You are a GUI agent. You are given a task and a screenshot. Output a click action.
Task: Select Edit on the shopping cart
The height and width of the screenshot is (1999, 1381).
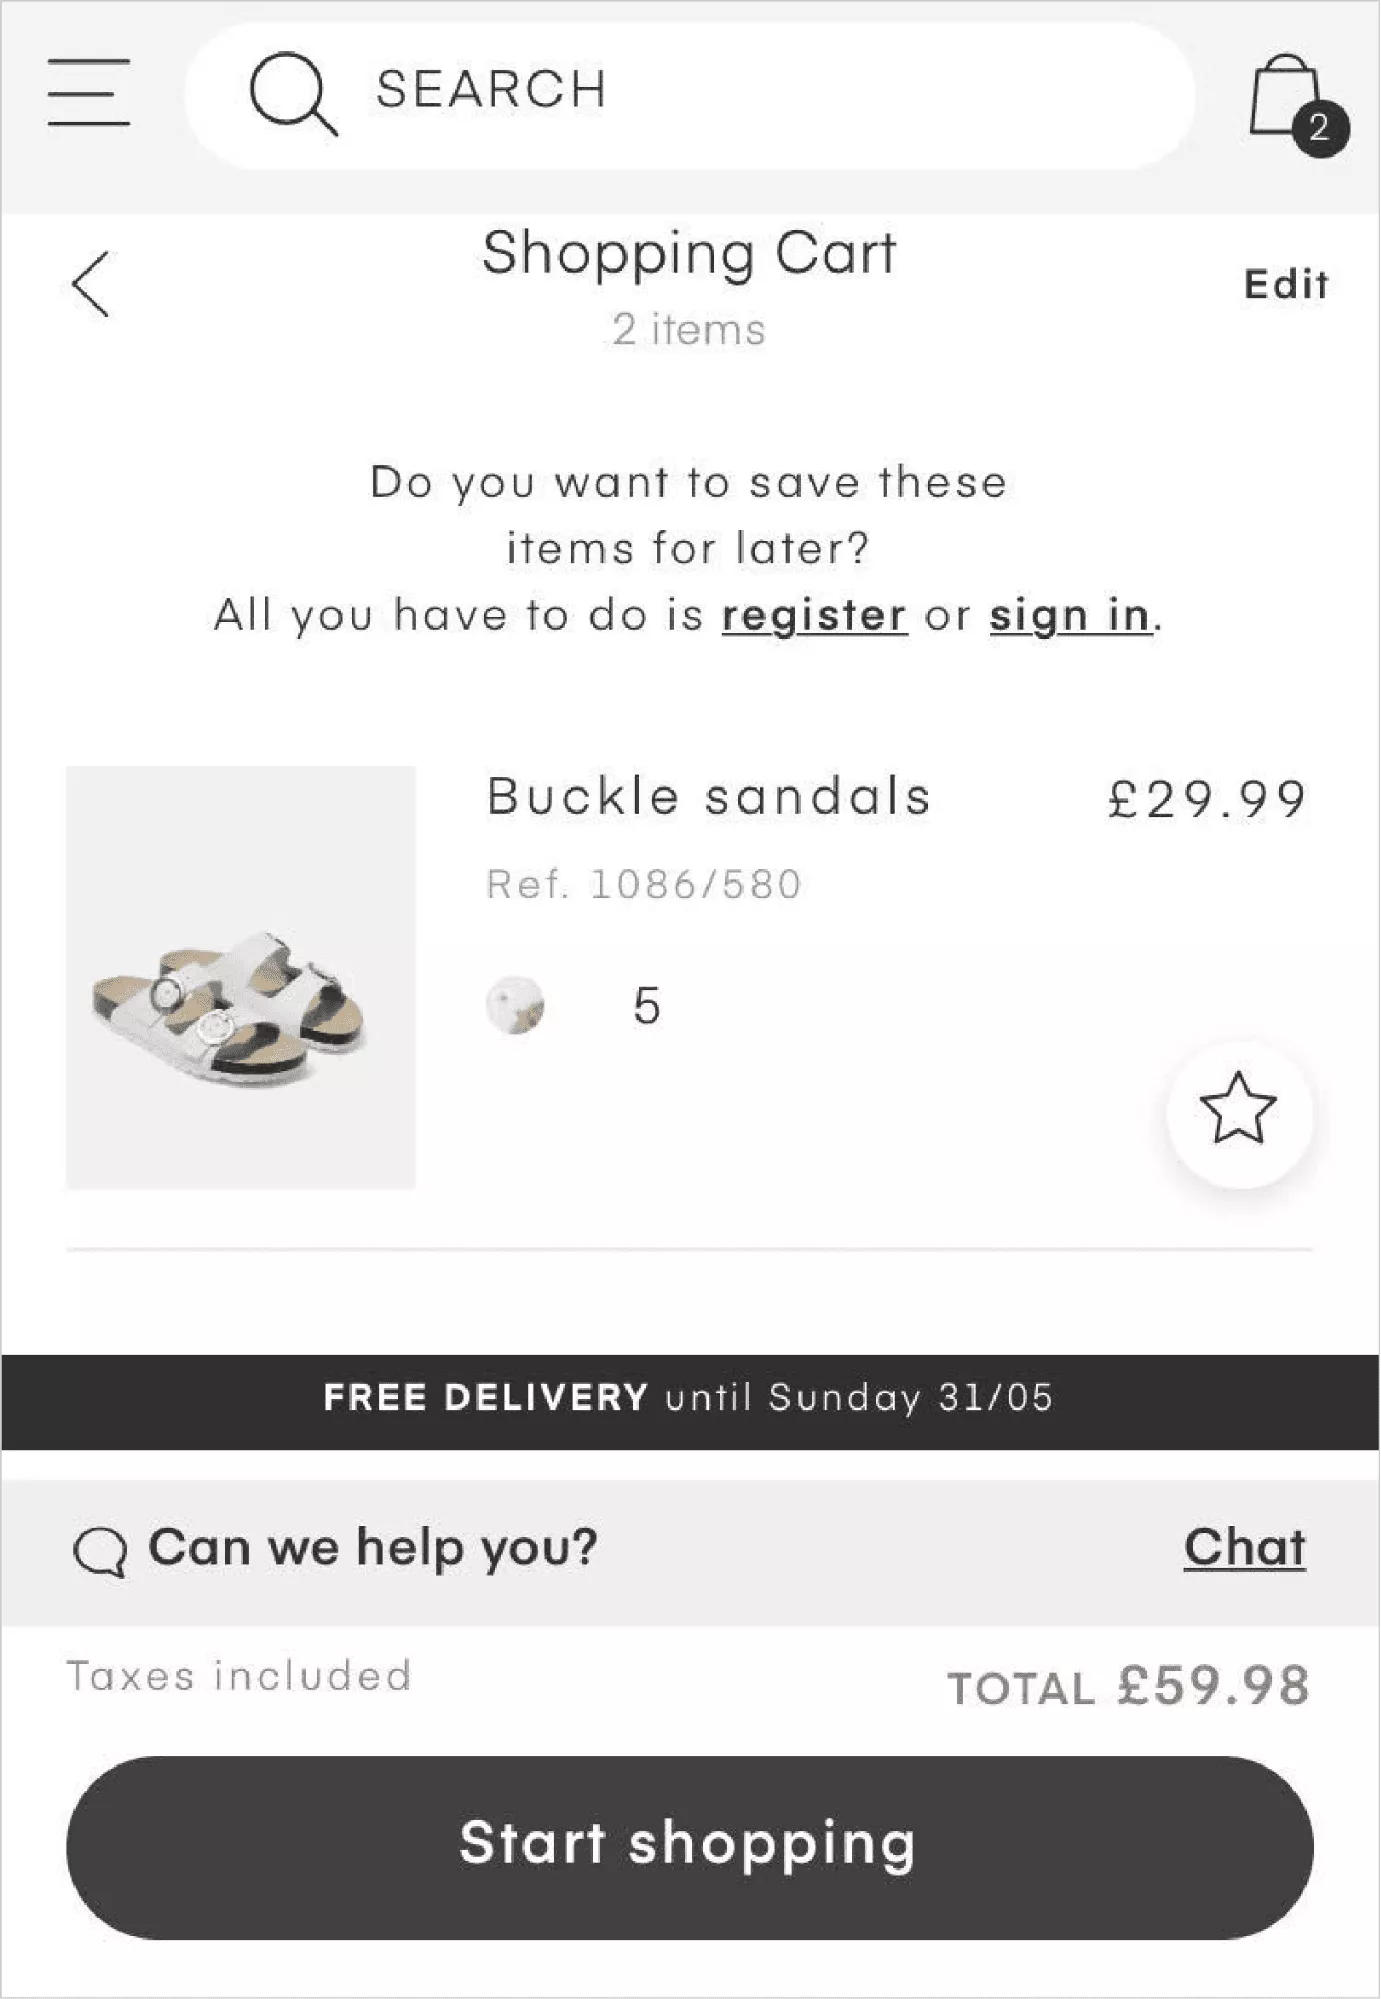click(x=1286, y=285)
